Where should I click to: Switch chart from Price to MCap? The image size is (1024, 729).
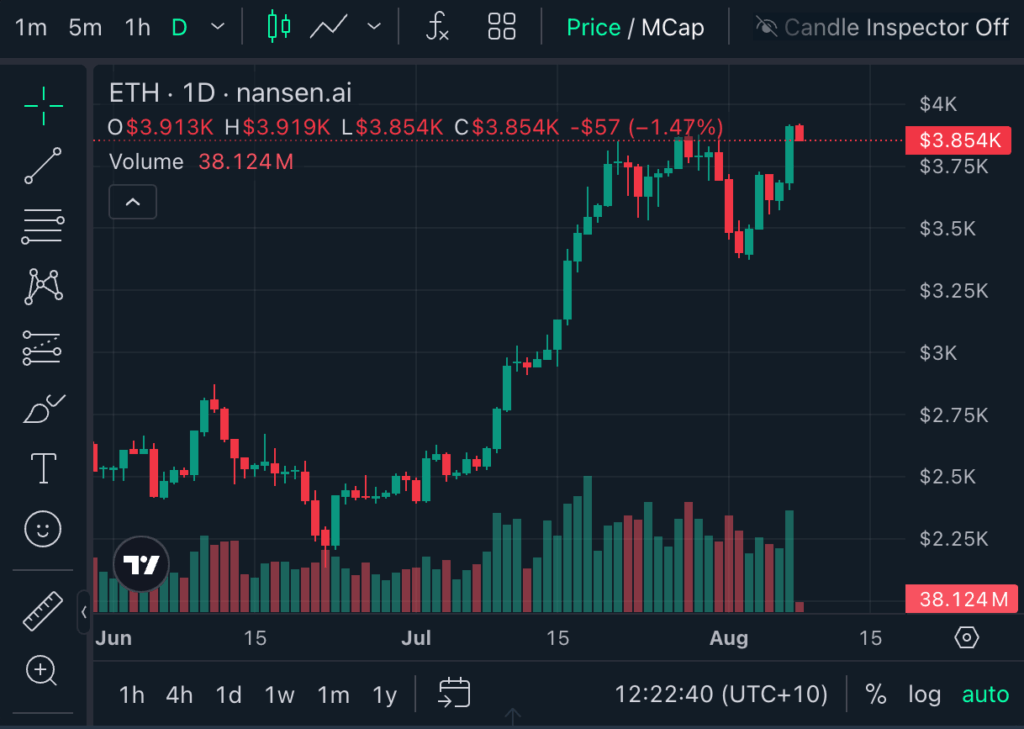tap(676, 27)
